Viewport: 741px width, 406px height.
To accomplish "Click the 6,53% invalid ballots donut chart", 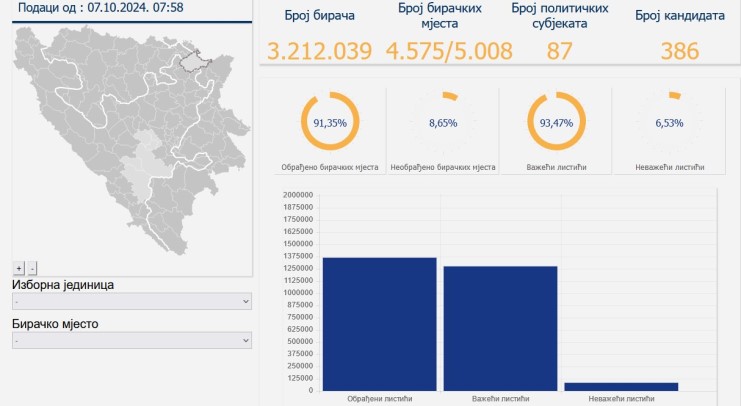I will (x=666, y=123).
